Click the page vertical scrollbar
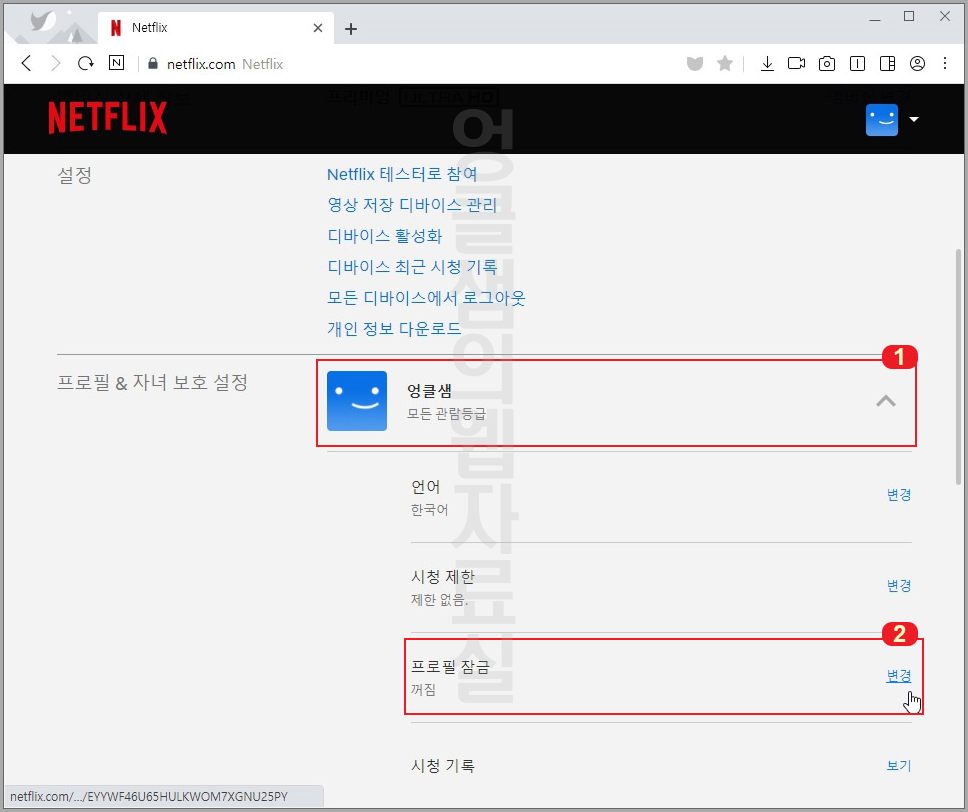Image resolution: width=968 pixels, height=812 pixels. point(958,367)
